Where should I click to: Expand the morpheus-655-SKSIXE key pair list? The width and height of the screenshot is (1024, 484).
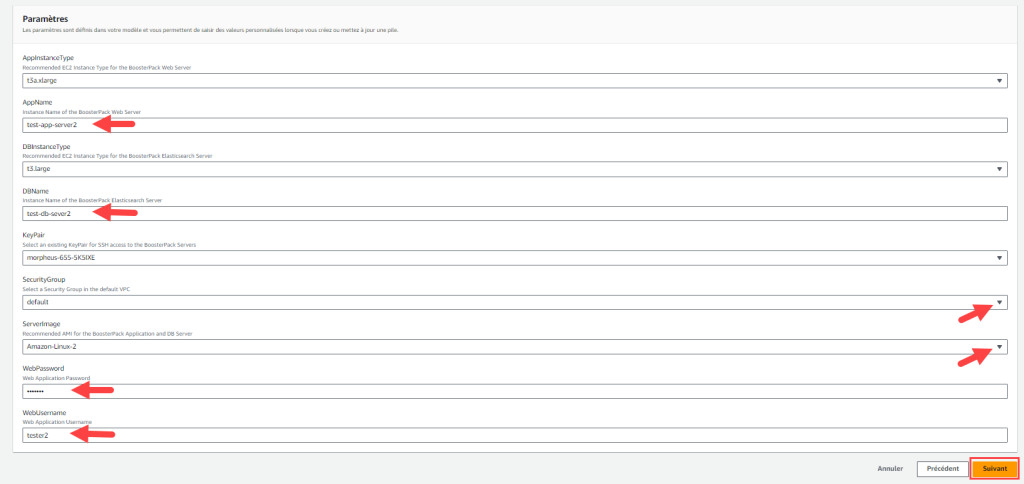pos(500,258)
